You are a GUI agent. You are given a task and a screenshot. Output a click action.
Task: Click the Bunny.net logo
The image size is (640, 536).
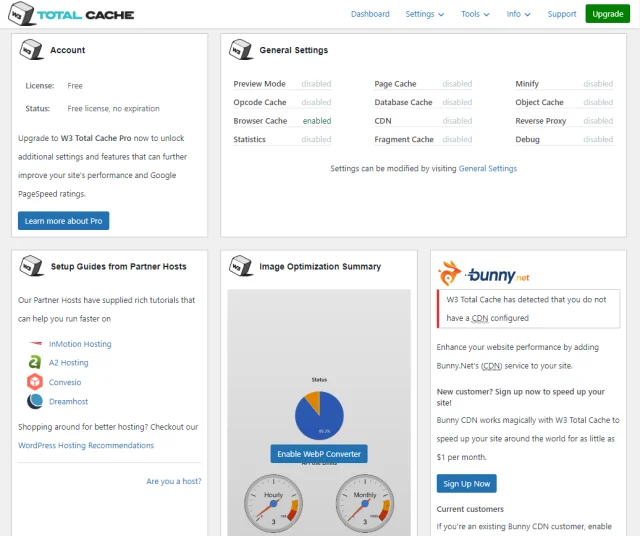pyautogui.click(x=484, y=272)
